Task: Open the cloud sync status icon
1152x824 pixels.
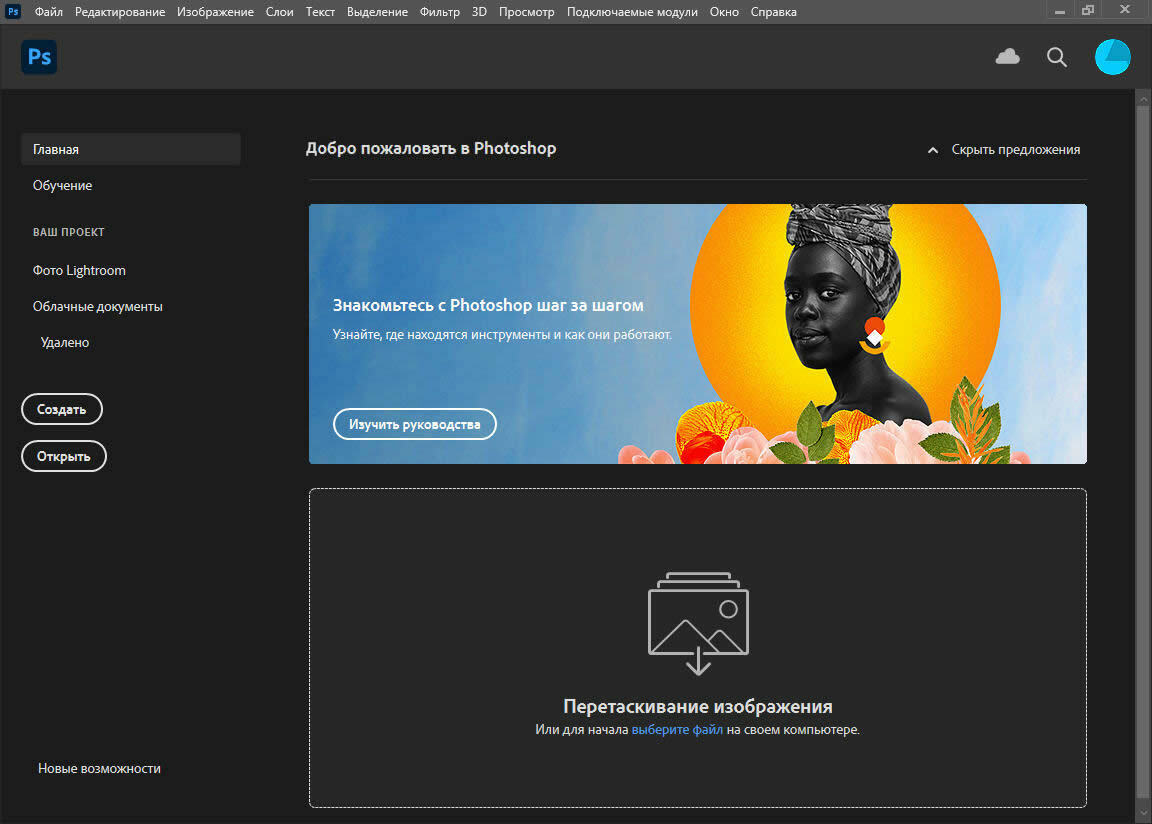Action: point(1007,57)
